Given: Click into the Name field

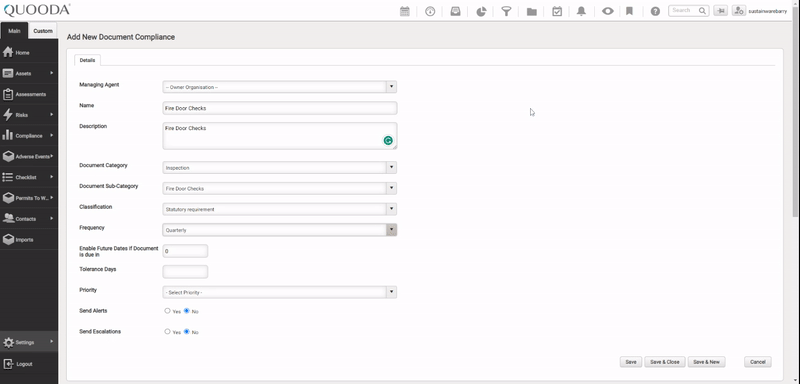Looking at the screenshot, I should click(280, 108).
